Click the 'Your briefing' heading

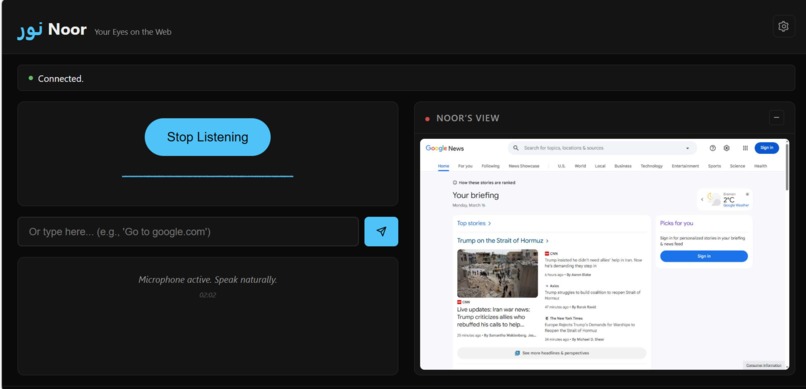coord(475,195)
